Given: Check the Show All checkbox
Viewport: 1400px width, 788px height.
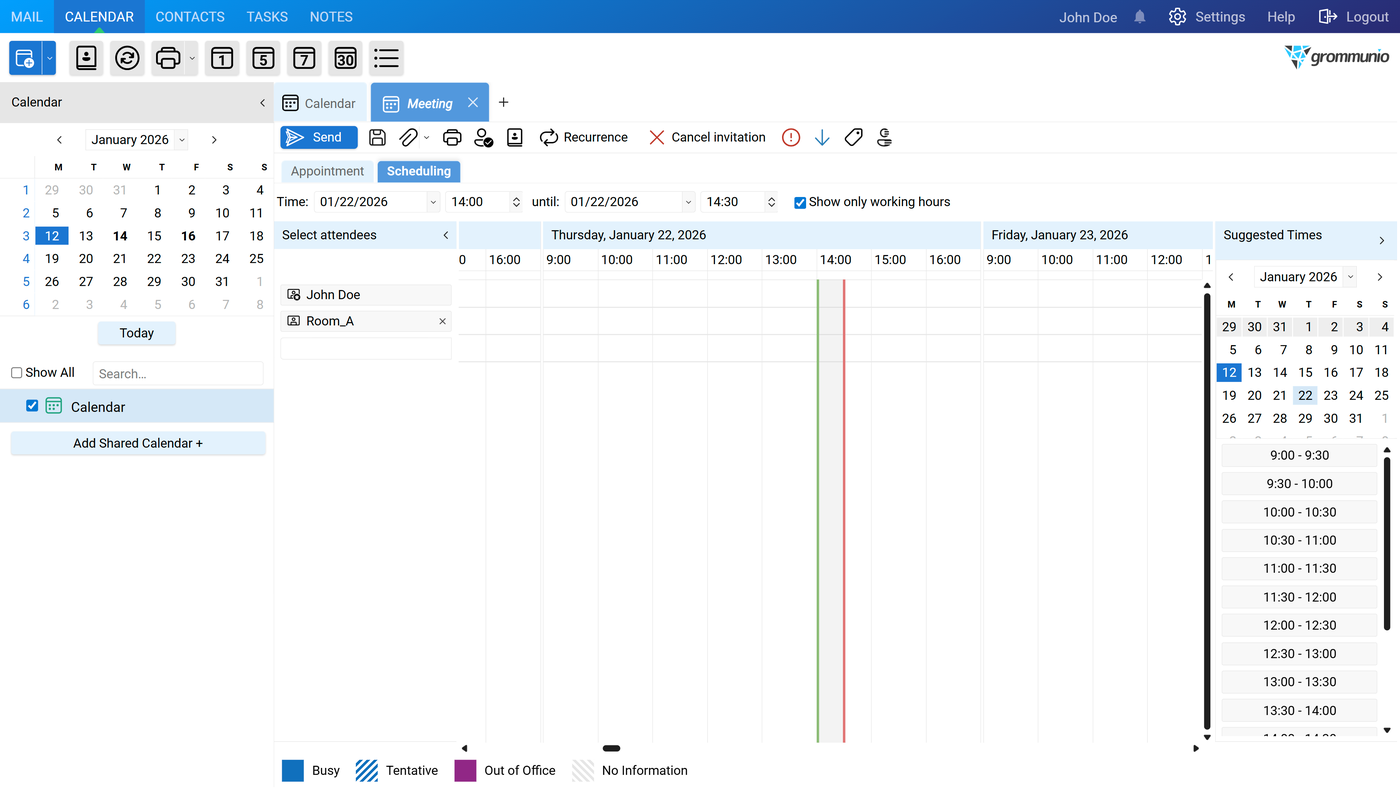Looking at the screenshot, I should point(16,373).
